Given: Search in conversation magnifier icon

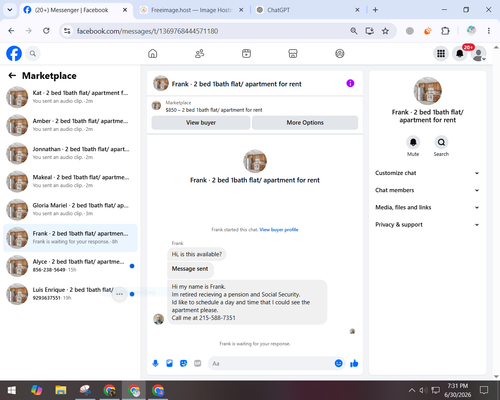Looking at the screenshot, I should click(x=441, y=142).
